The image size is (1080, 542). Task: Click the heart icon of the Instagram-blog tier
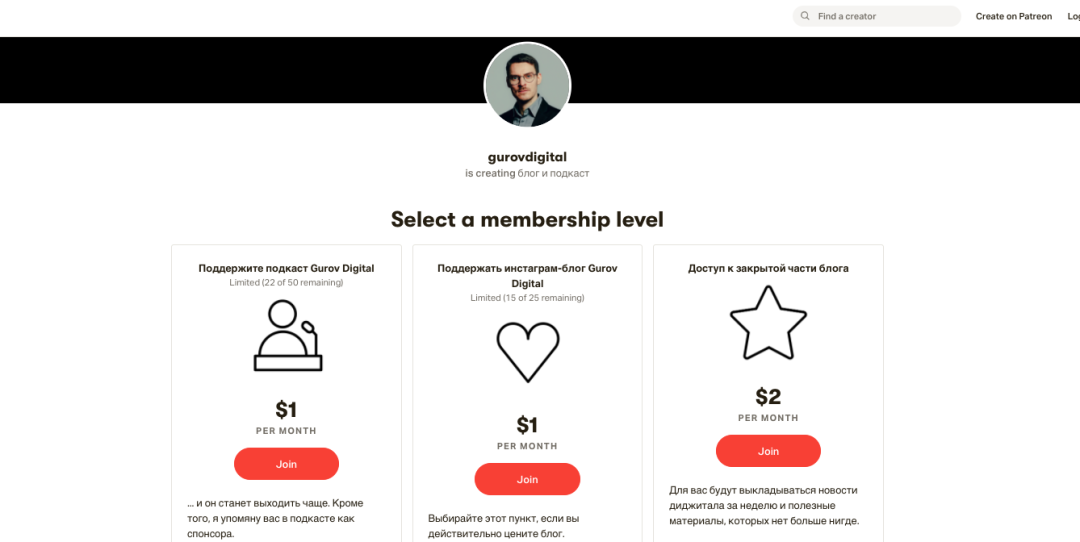pyautogui.click(x=527, y=352)
